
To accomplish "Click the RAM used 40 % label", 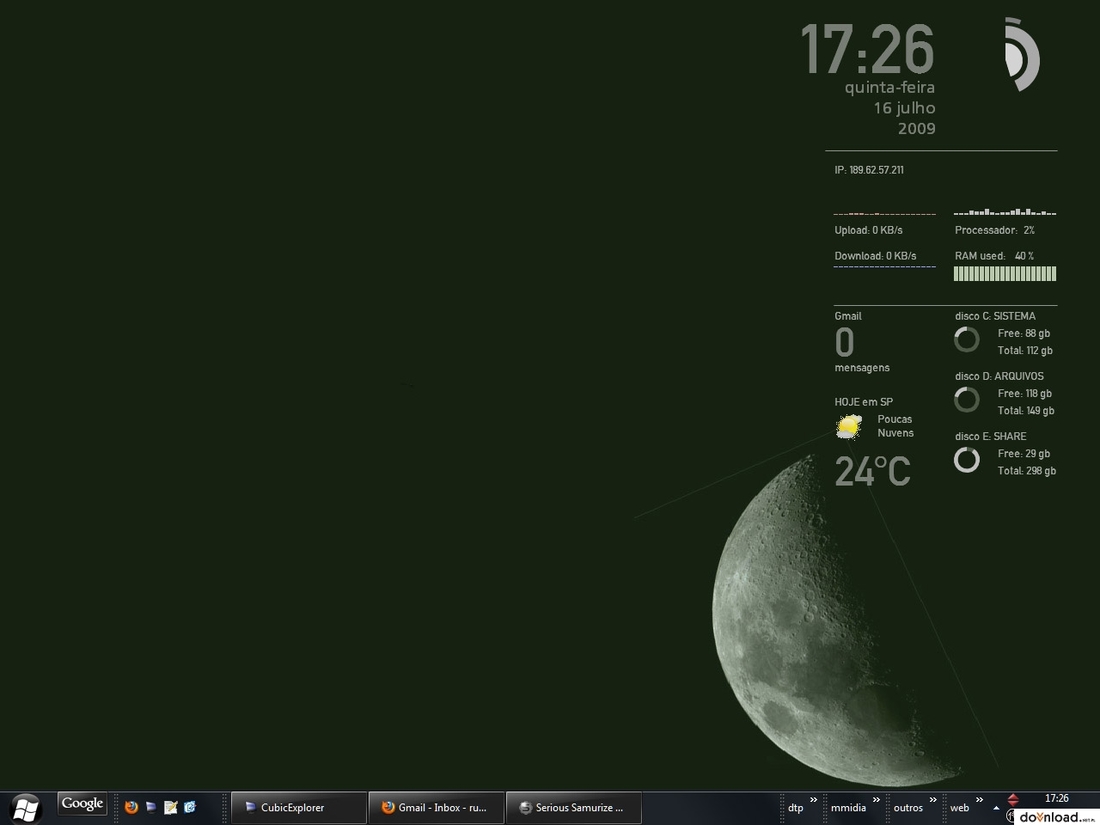I will point(994,256).
